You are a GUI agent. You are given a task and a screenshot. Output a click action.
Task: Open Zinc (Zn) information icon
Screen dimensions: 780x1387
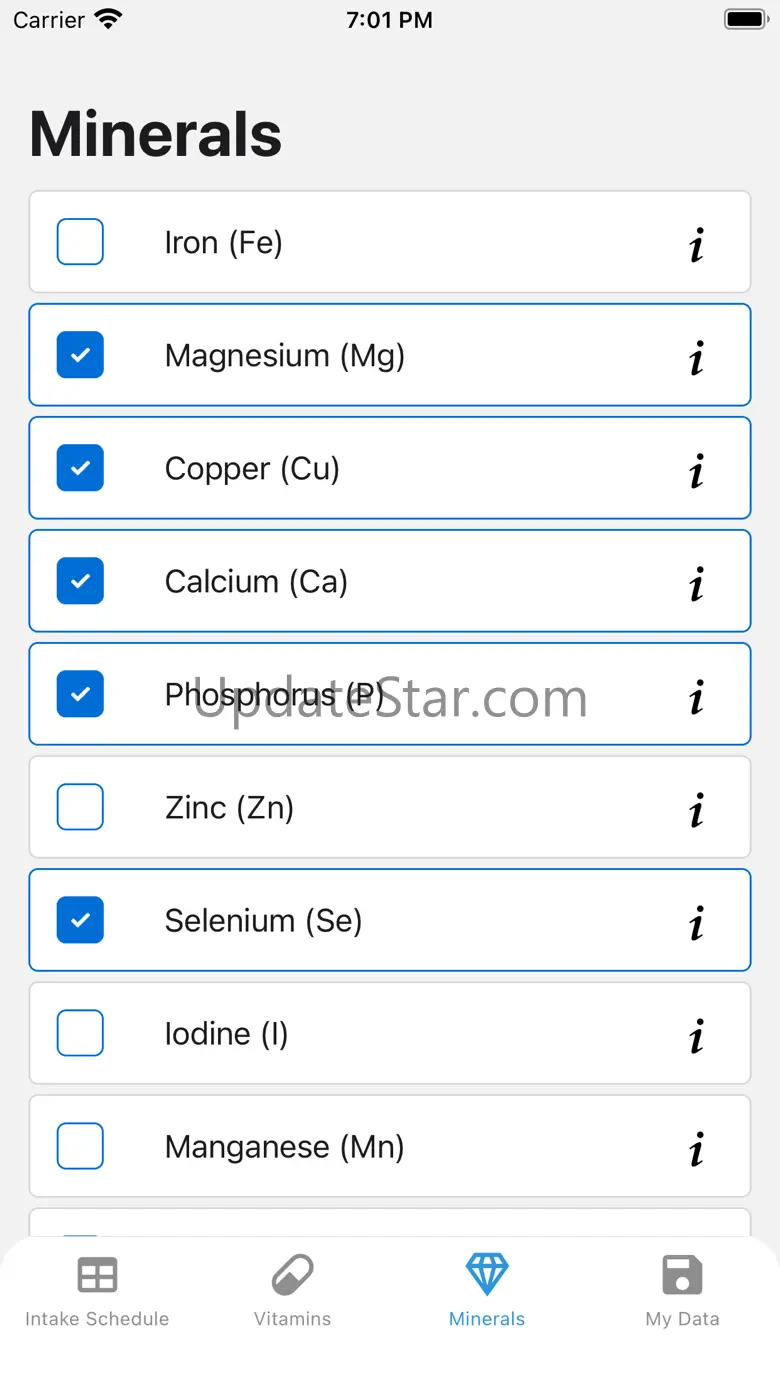(697, 808)
